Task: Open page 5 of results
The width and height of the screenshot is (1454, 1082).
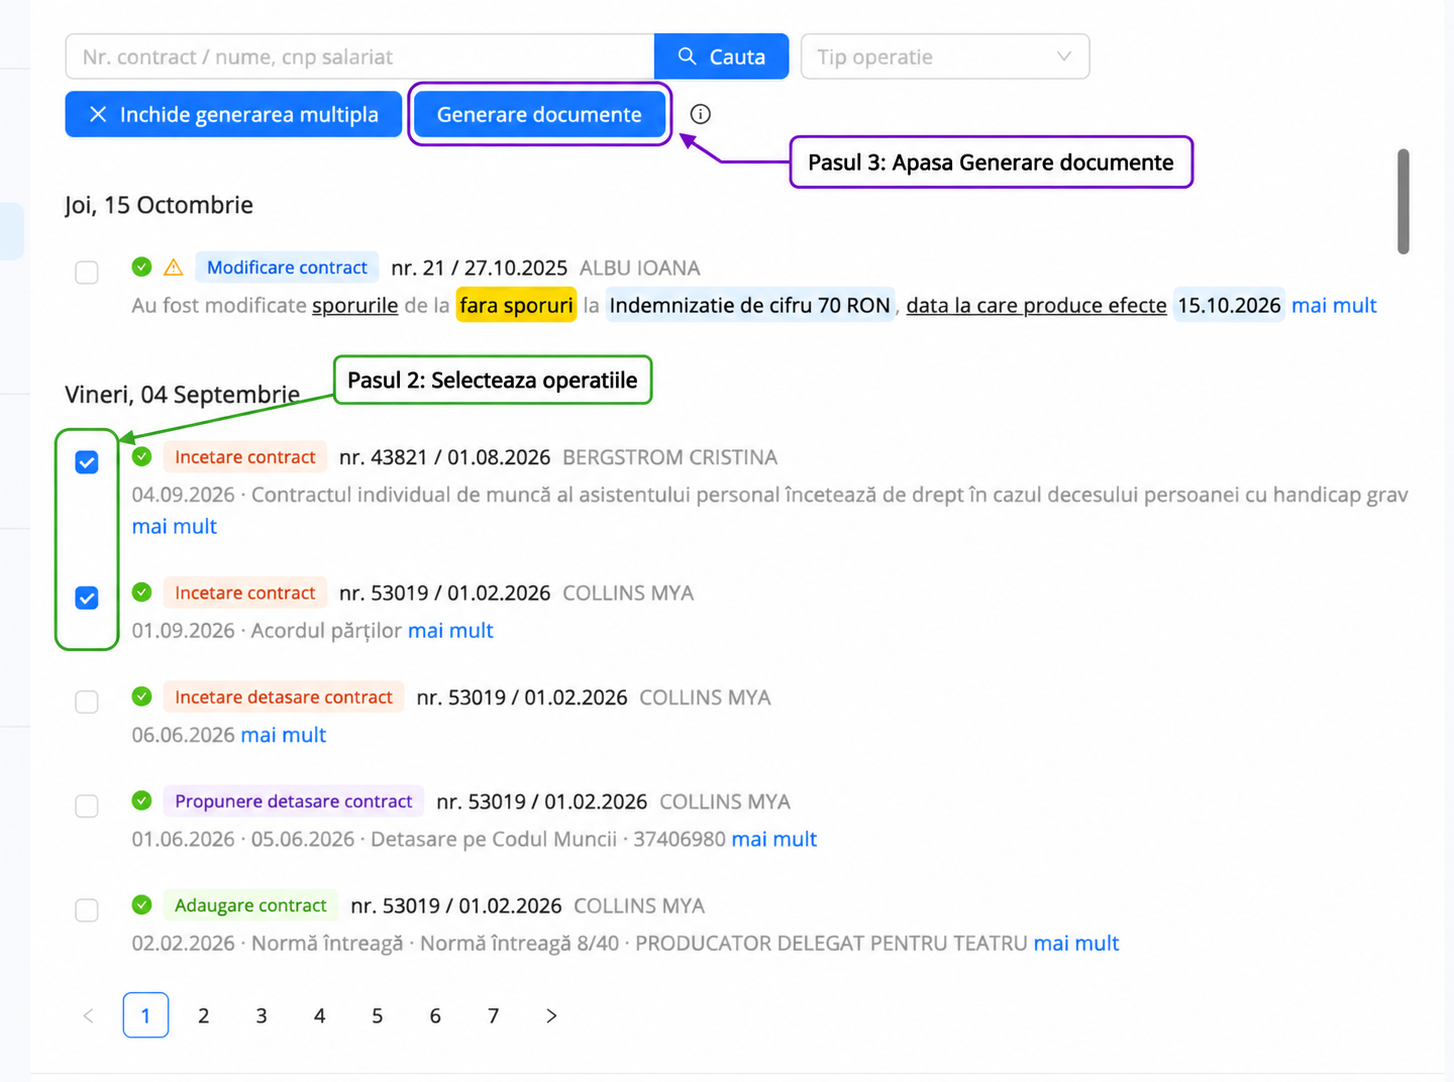Action: [x=377, y=1016]
